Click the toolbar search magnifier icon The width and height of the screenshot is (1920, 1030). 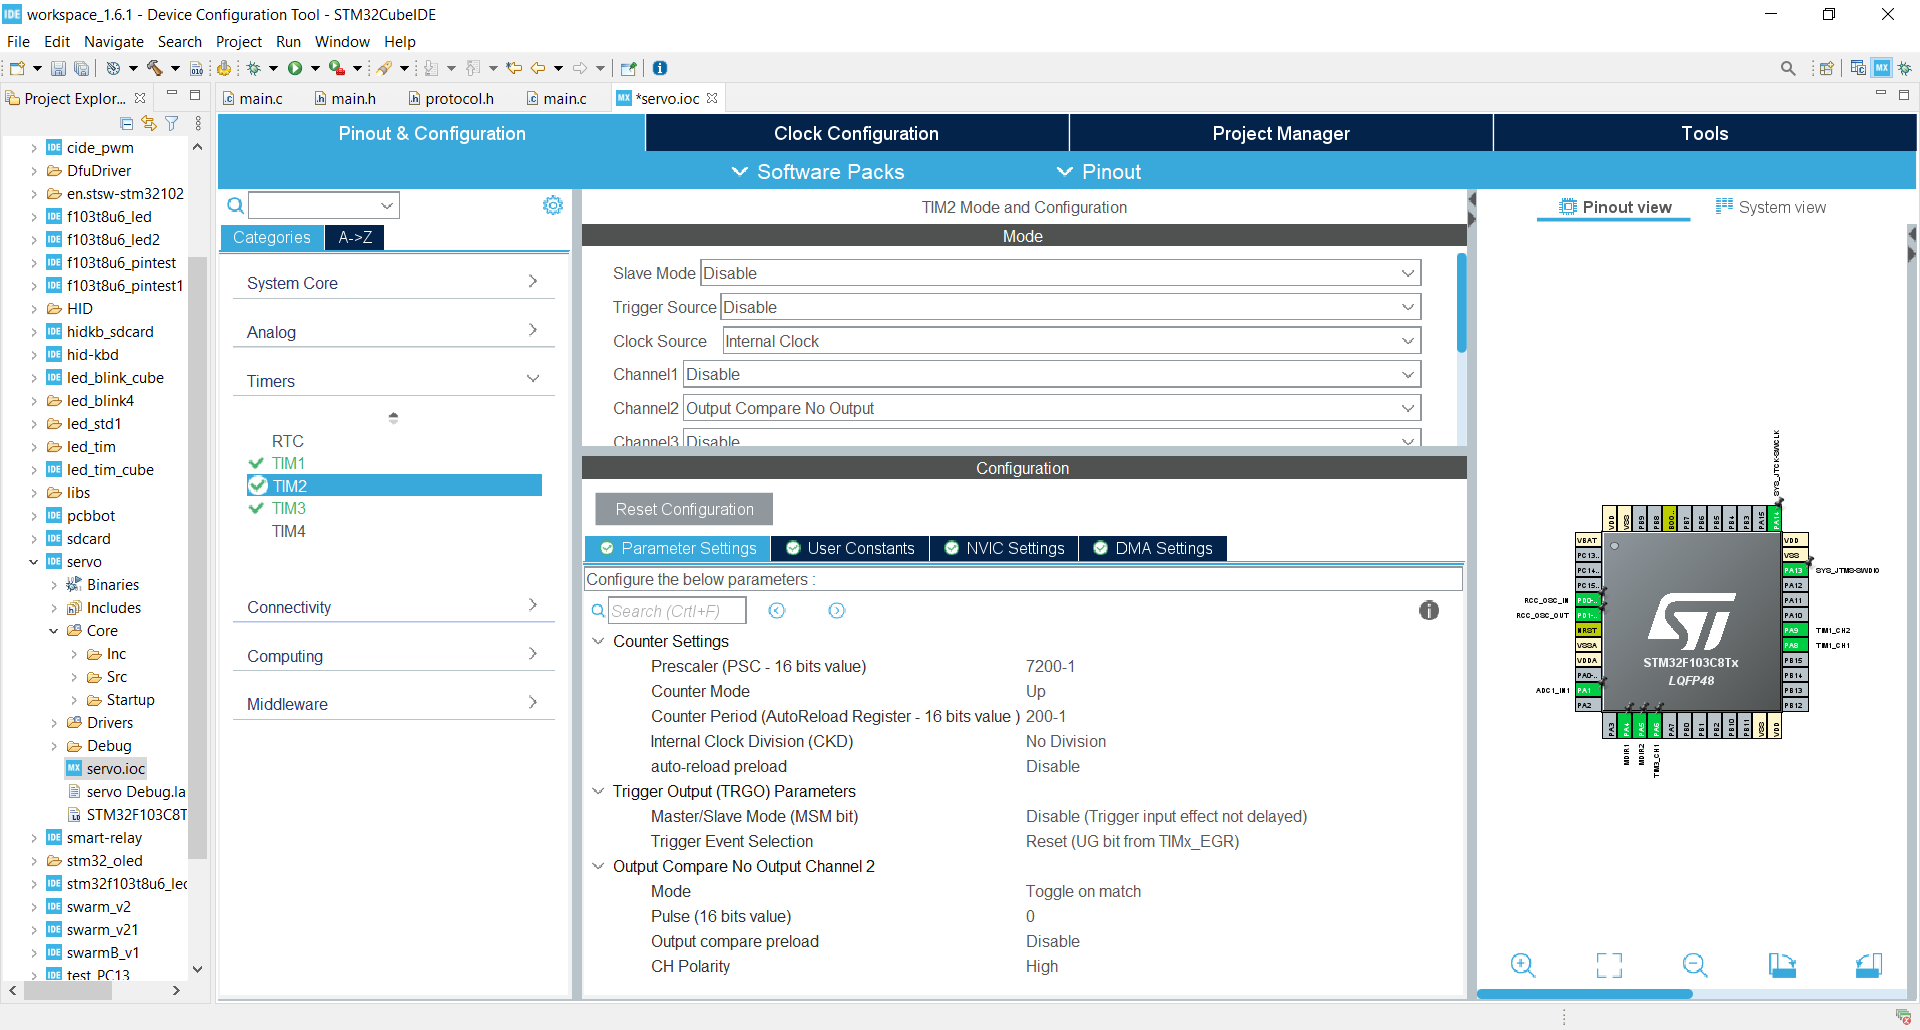click(1788, 68)
